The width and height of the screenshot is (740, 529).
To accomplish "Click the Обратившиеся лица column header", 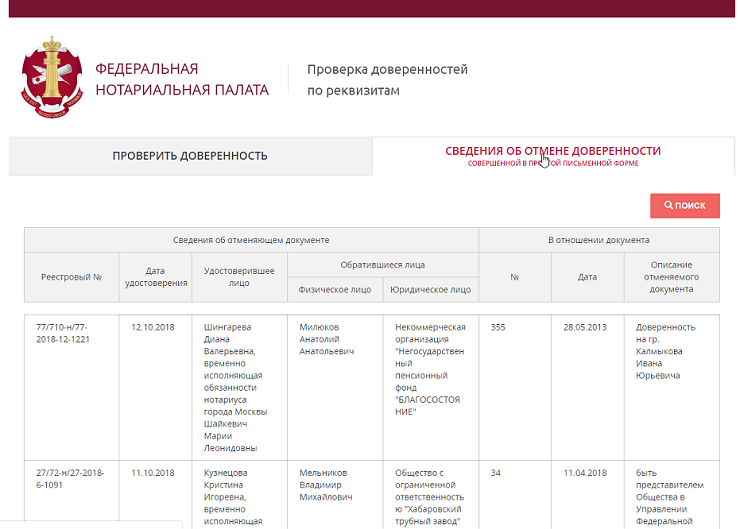I will [383, 265].
